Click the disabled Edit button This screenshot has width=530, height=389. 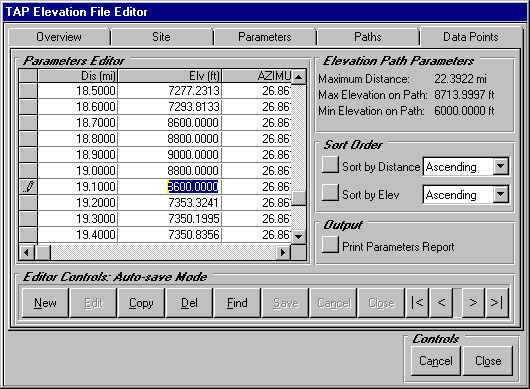coord(93,303)
